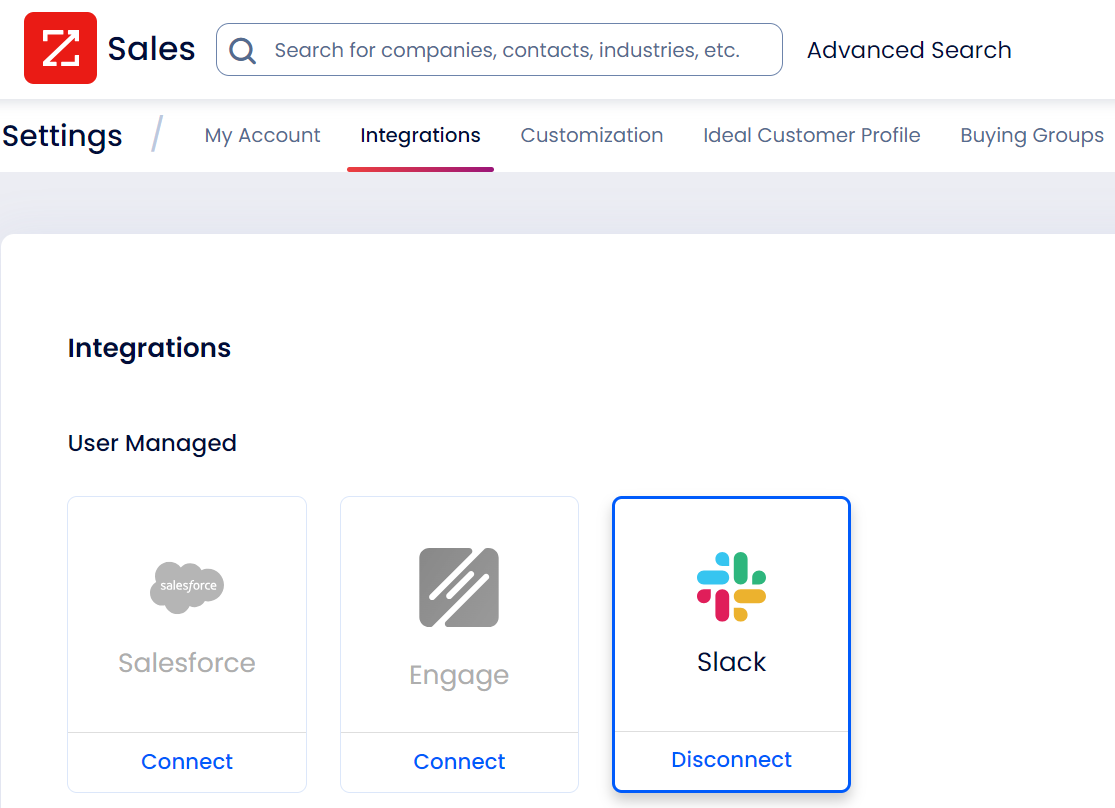
Task: Select the Engage integration card
Action: coord(459,620)
